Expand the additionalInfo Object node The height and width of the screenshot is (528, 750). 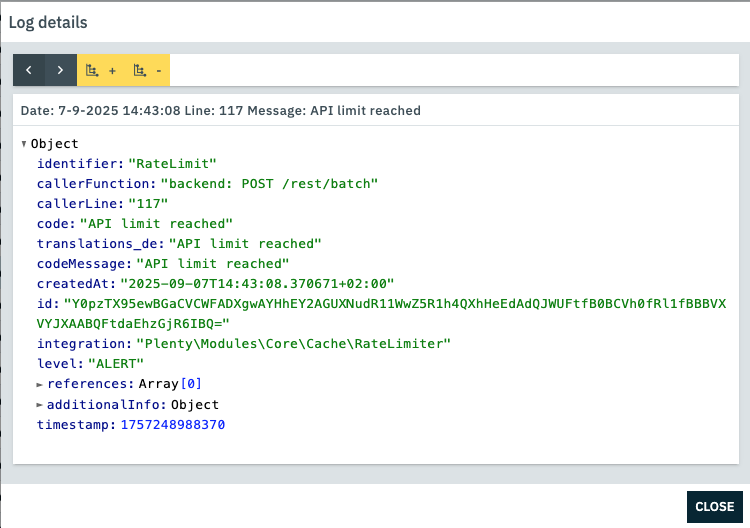click(x=40, y=405)
